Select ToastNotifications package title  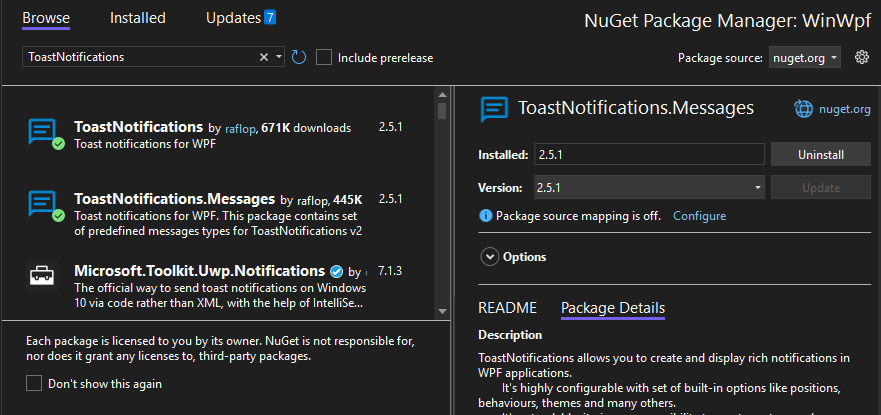[138, 126]
